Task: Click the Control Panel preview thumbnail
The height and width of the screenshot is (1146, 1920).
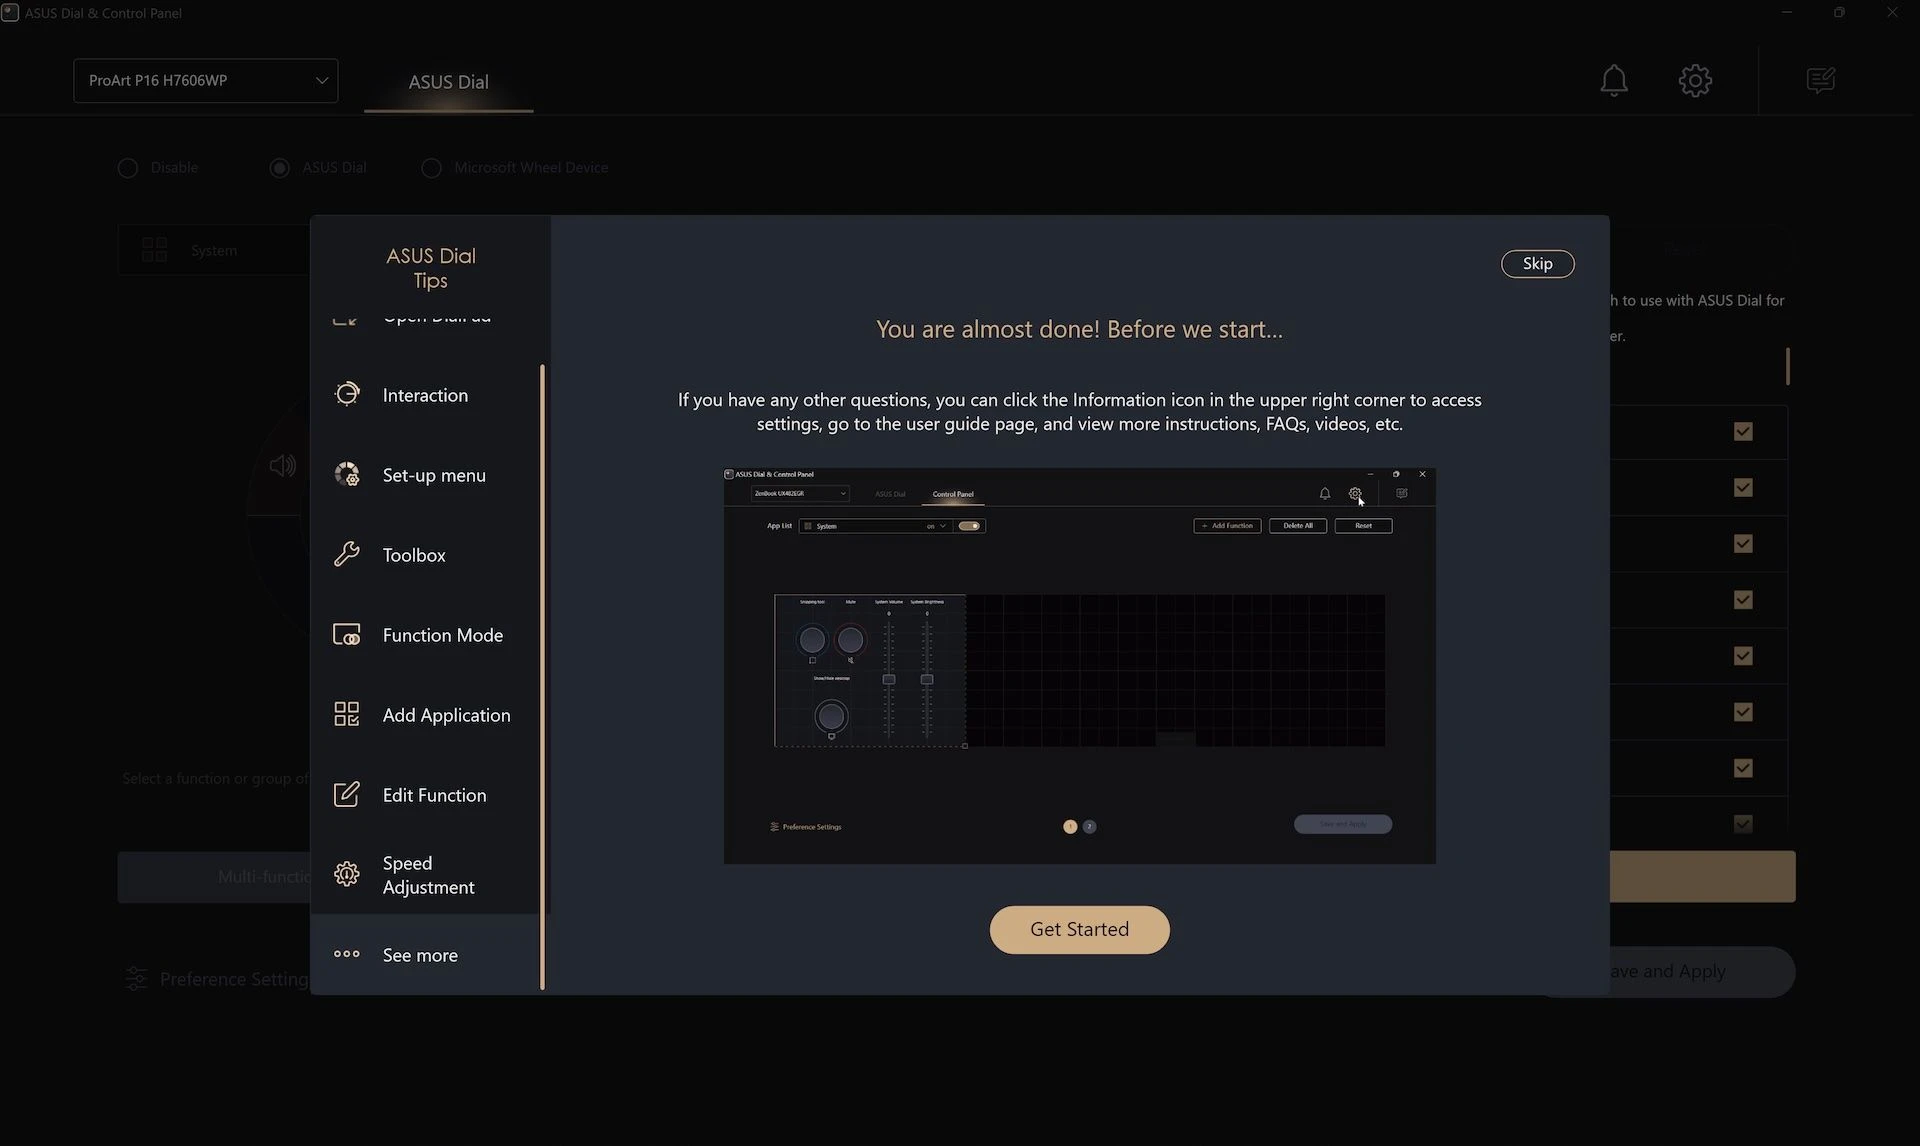Action: (1079, 665)
